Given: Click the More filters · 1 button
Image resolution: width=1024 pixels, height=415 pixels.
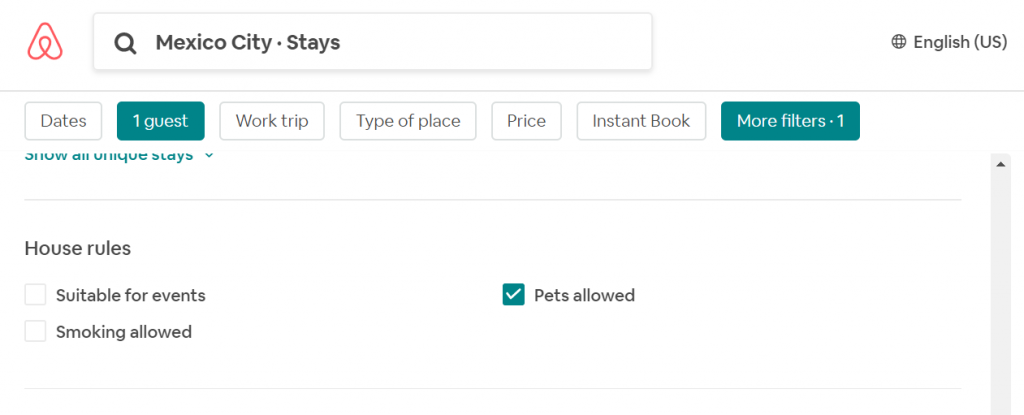Looking at the screenshot, I should [790, 121].
